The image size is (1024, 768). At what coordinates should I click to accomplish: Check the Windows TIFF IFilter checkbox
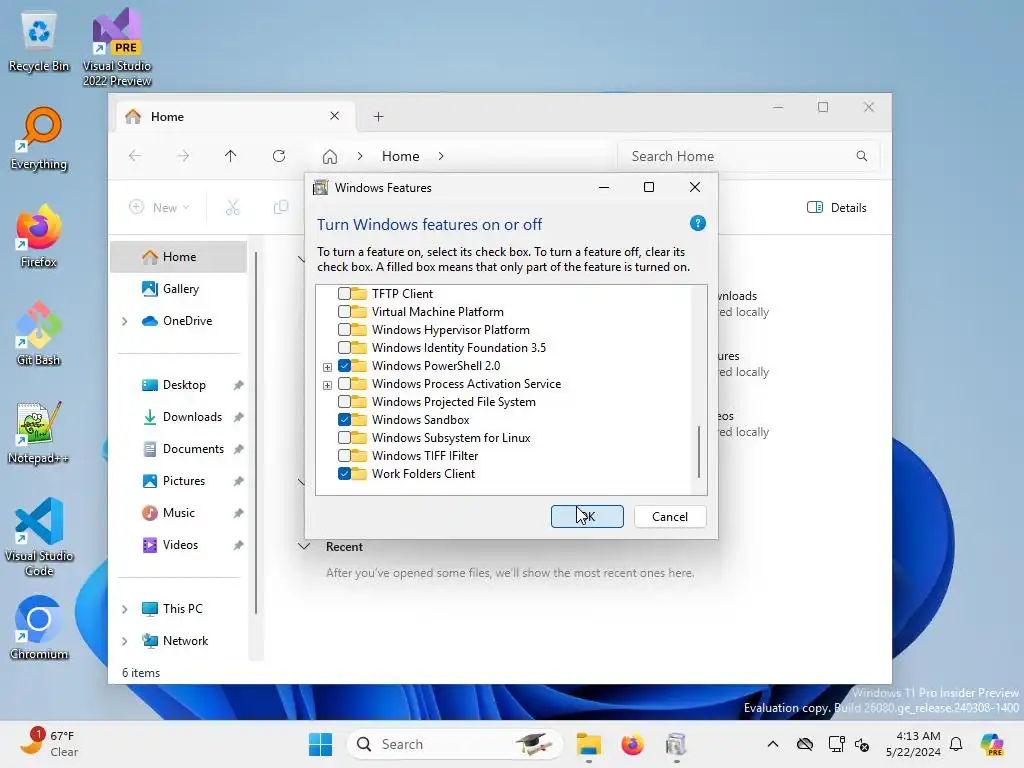(344, 455)
